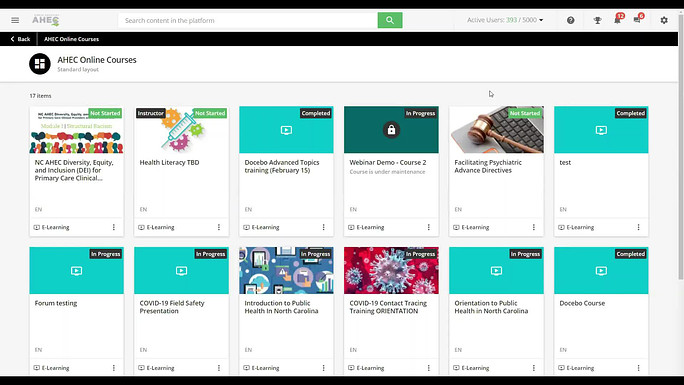Expand the Active Users dropdown
The image size is (684, 385).
(x=505, y=20)
